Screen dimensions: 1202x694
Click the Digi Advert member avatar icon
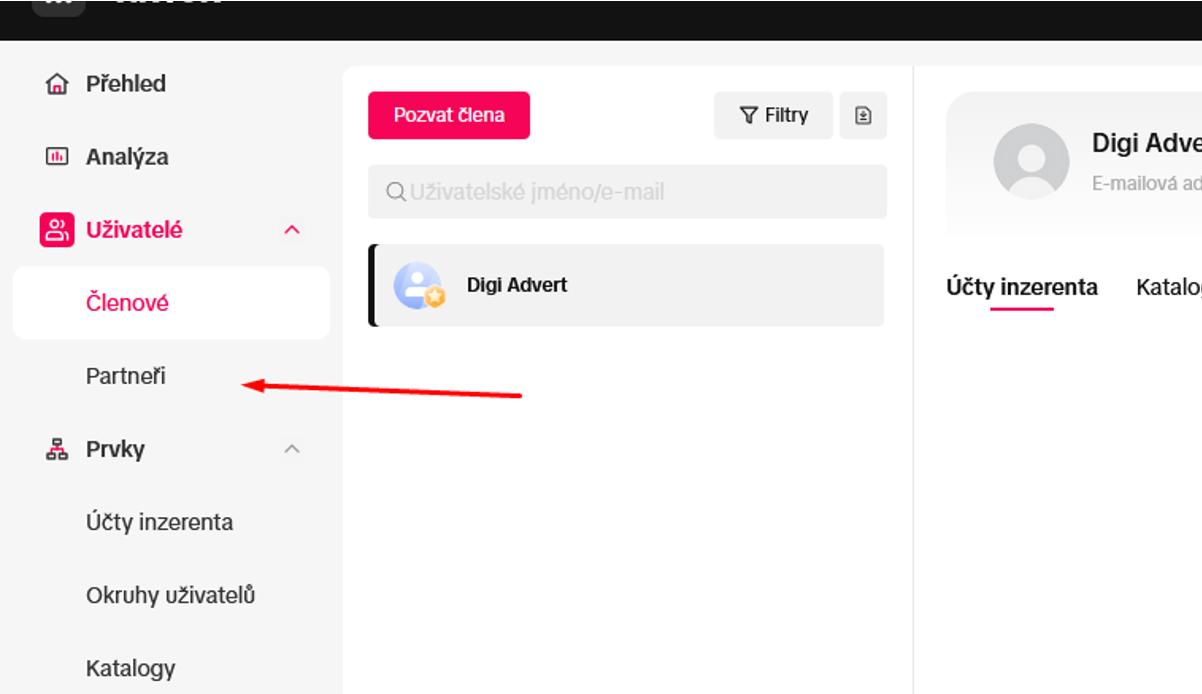point(418,286)
